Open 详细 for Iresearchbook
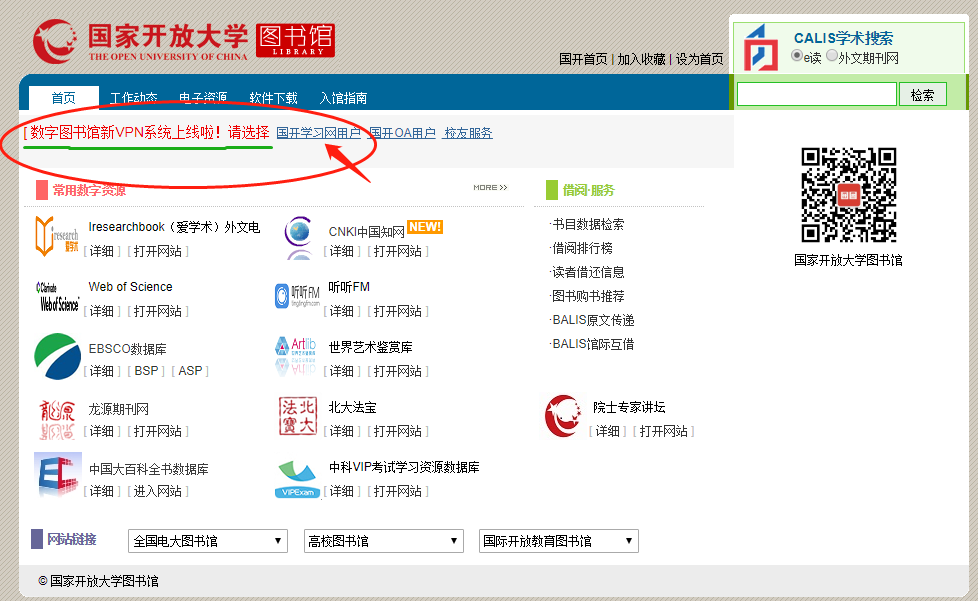The width and height of the screenshot is (978, 601). pyautogui.click(x=102, y=251)
